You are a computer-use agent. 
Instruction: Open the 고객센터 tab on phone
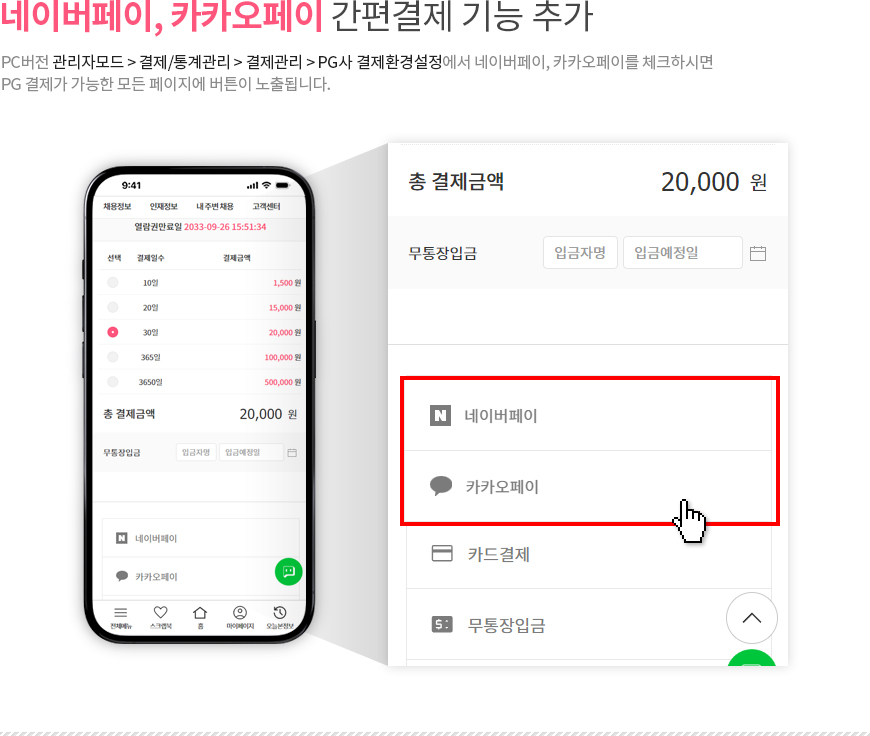point(266,206)
